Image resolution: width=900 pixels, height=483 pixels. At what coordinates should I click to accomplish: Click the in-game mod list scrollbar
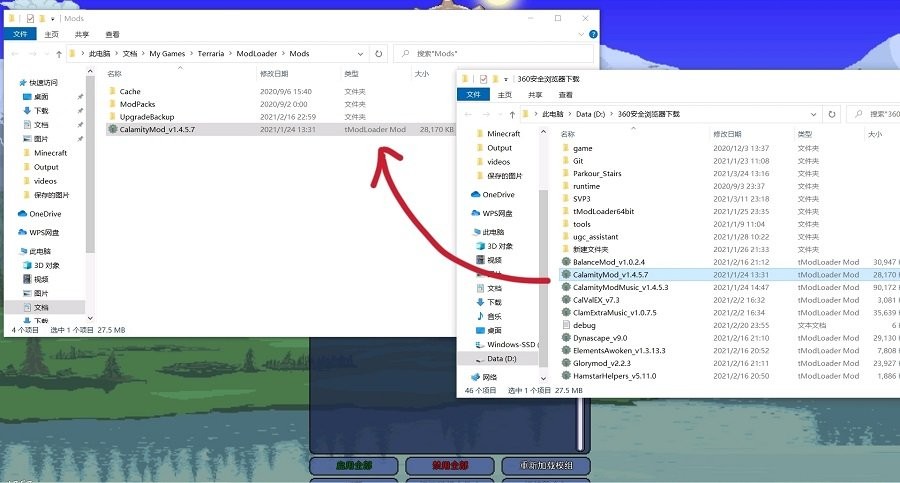point(581,424)
